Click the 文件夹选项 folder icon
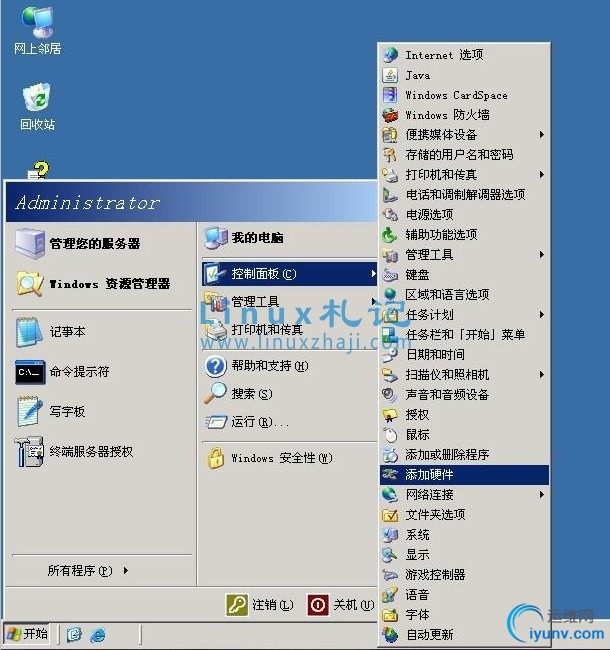610x650 pixels. click(390, 514)
